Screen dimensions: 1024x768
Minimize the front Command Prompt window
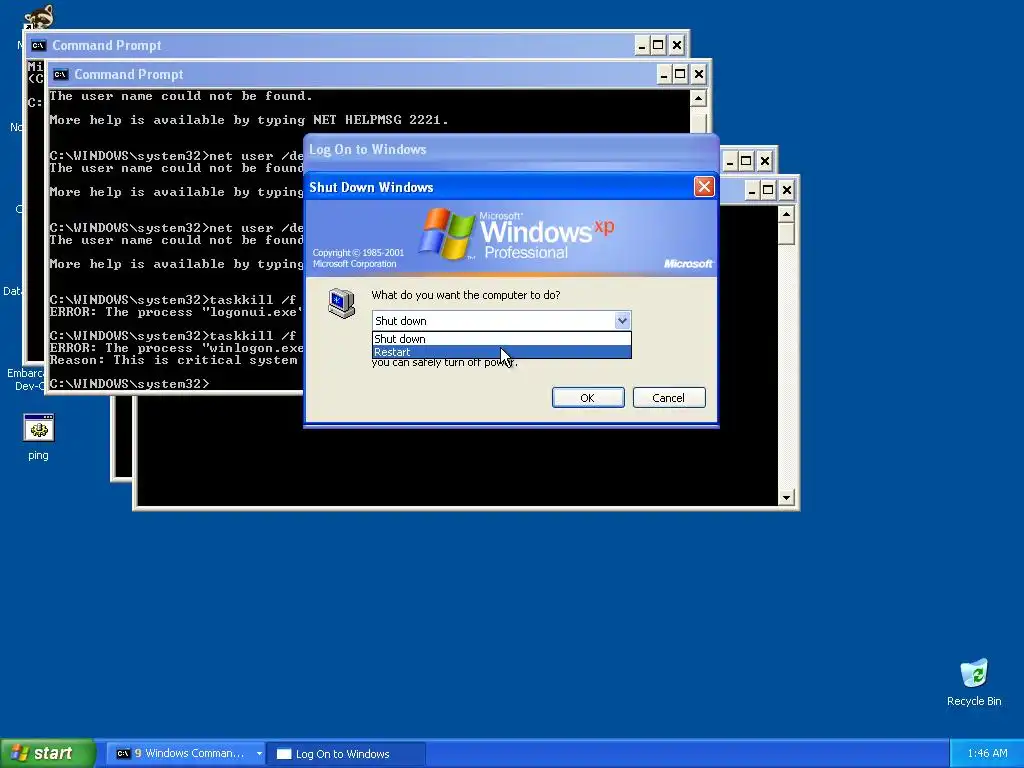pyautogui.click(x=664, y=74)
